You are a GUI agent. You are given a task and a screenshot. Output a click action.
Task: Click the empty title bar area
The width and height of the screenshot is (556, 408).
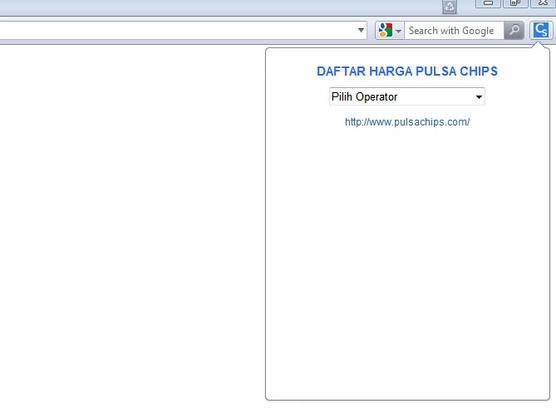click(x=220, y=7)
